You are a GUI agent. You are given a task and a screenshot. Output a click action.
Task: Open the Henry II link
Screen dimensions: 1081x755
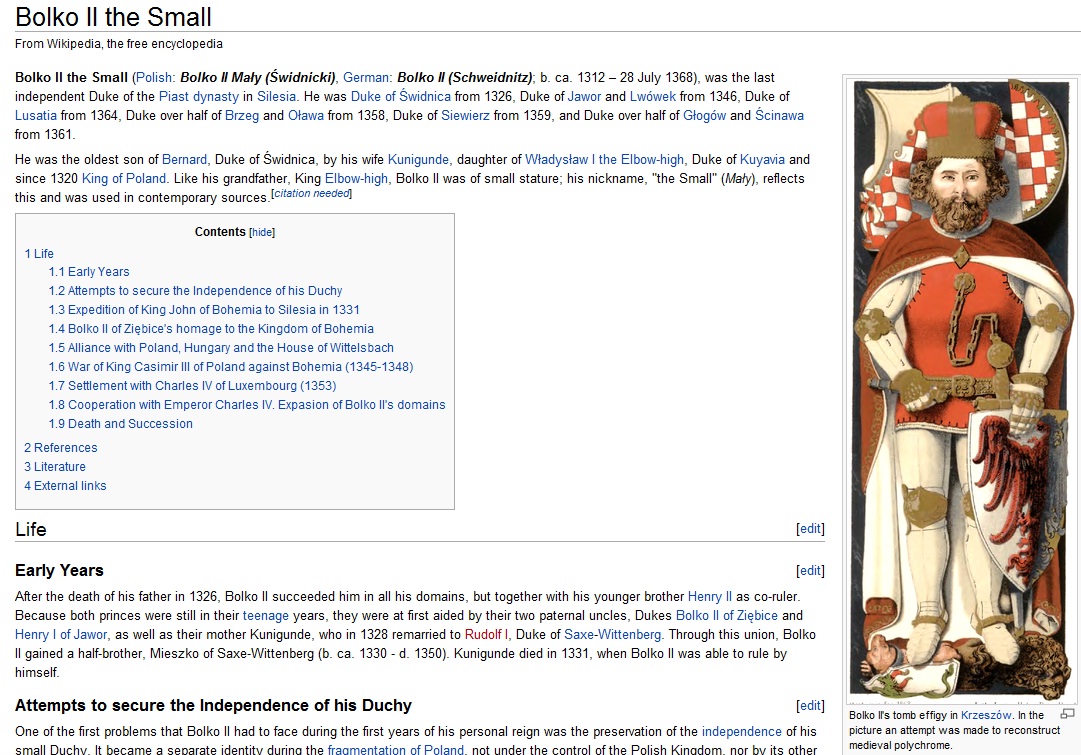pyautogui.click(x=710, y=596)
